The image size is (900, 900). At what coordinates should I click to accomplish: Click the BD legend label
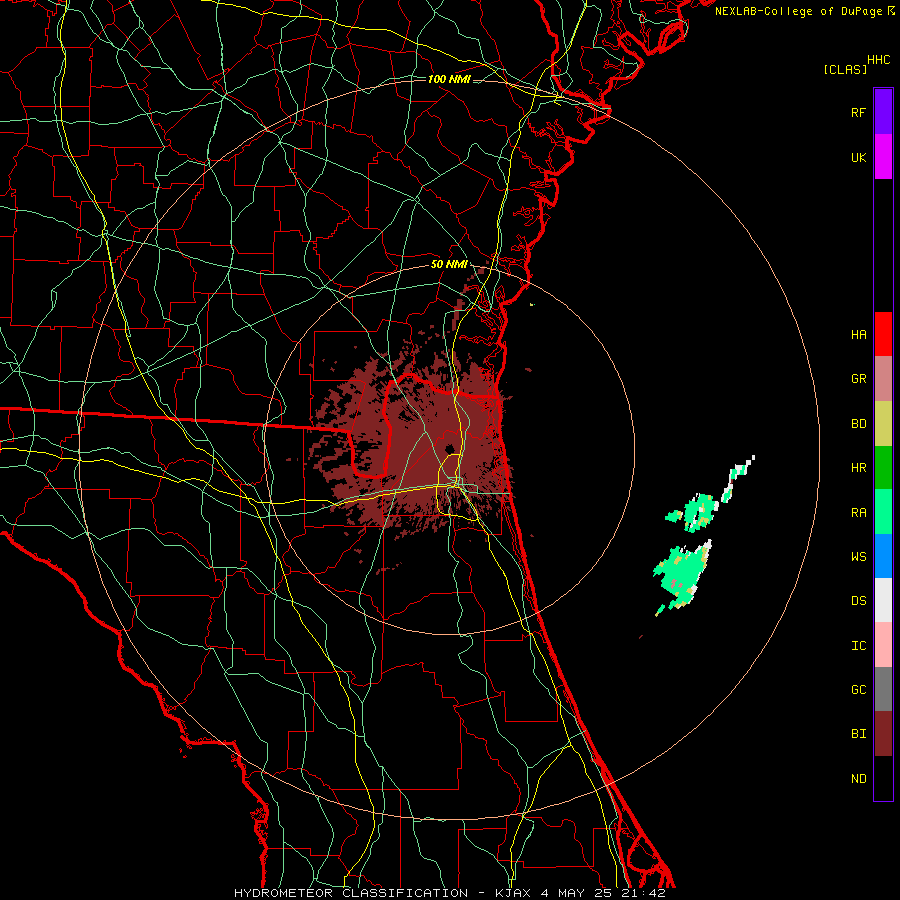pos(858,424)
